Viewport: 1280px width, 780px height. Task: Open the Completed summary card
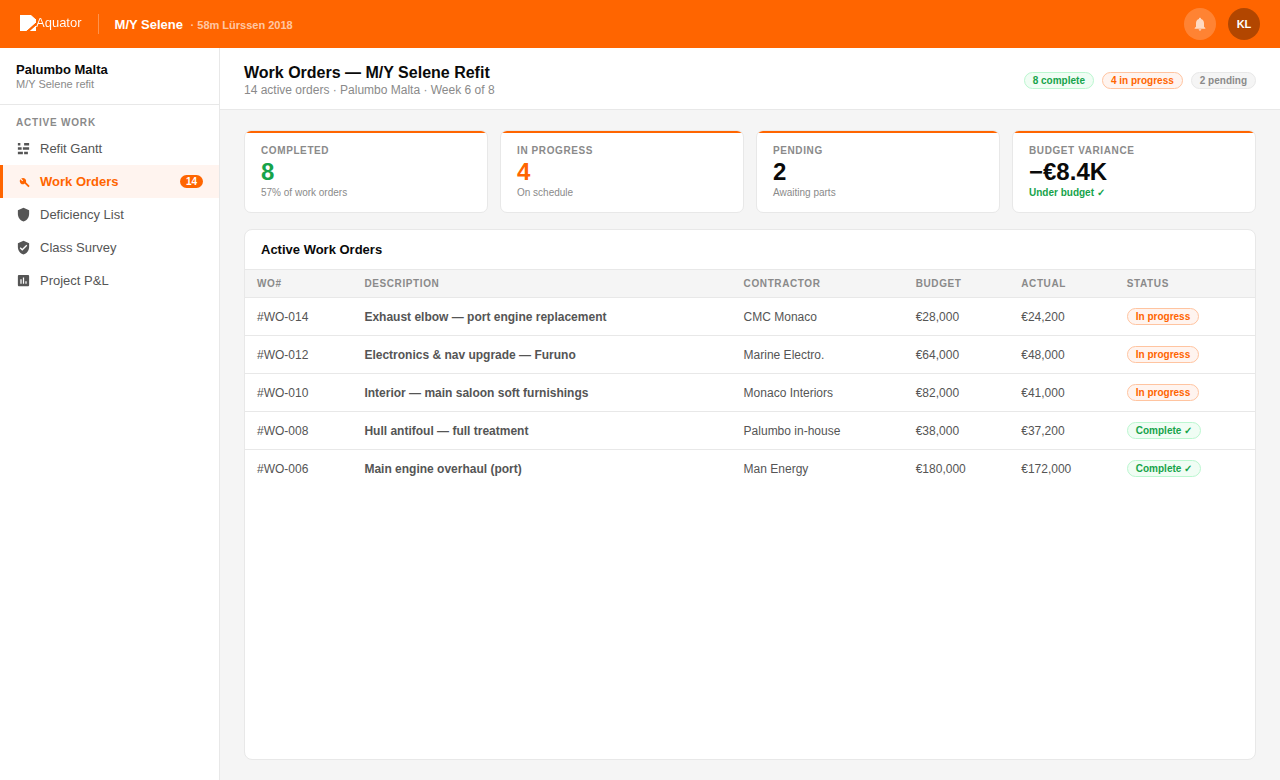tap(366, 172)
